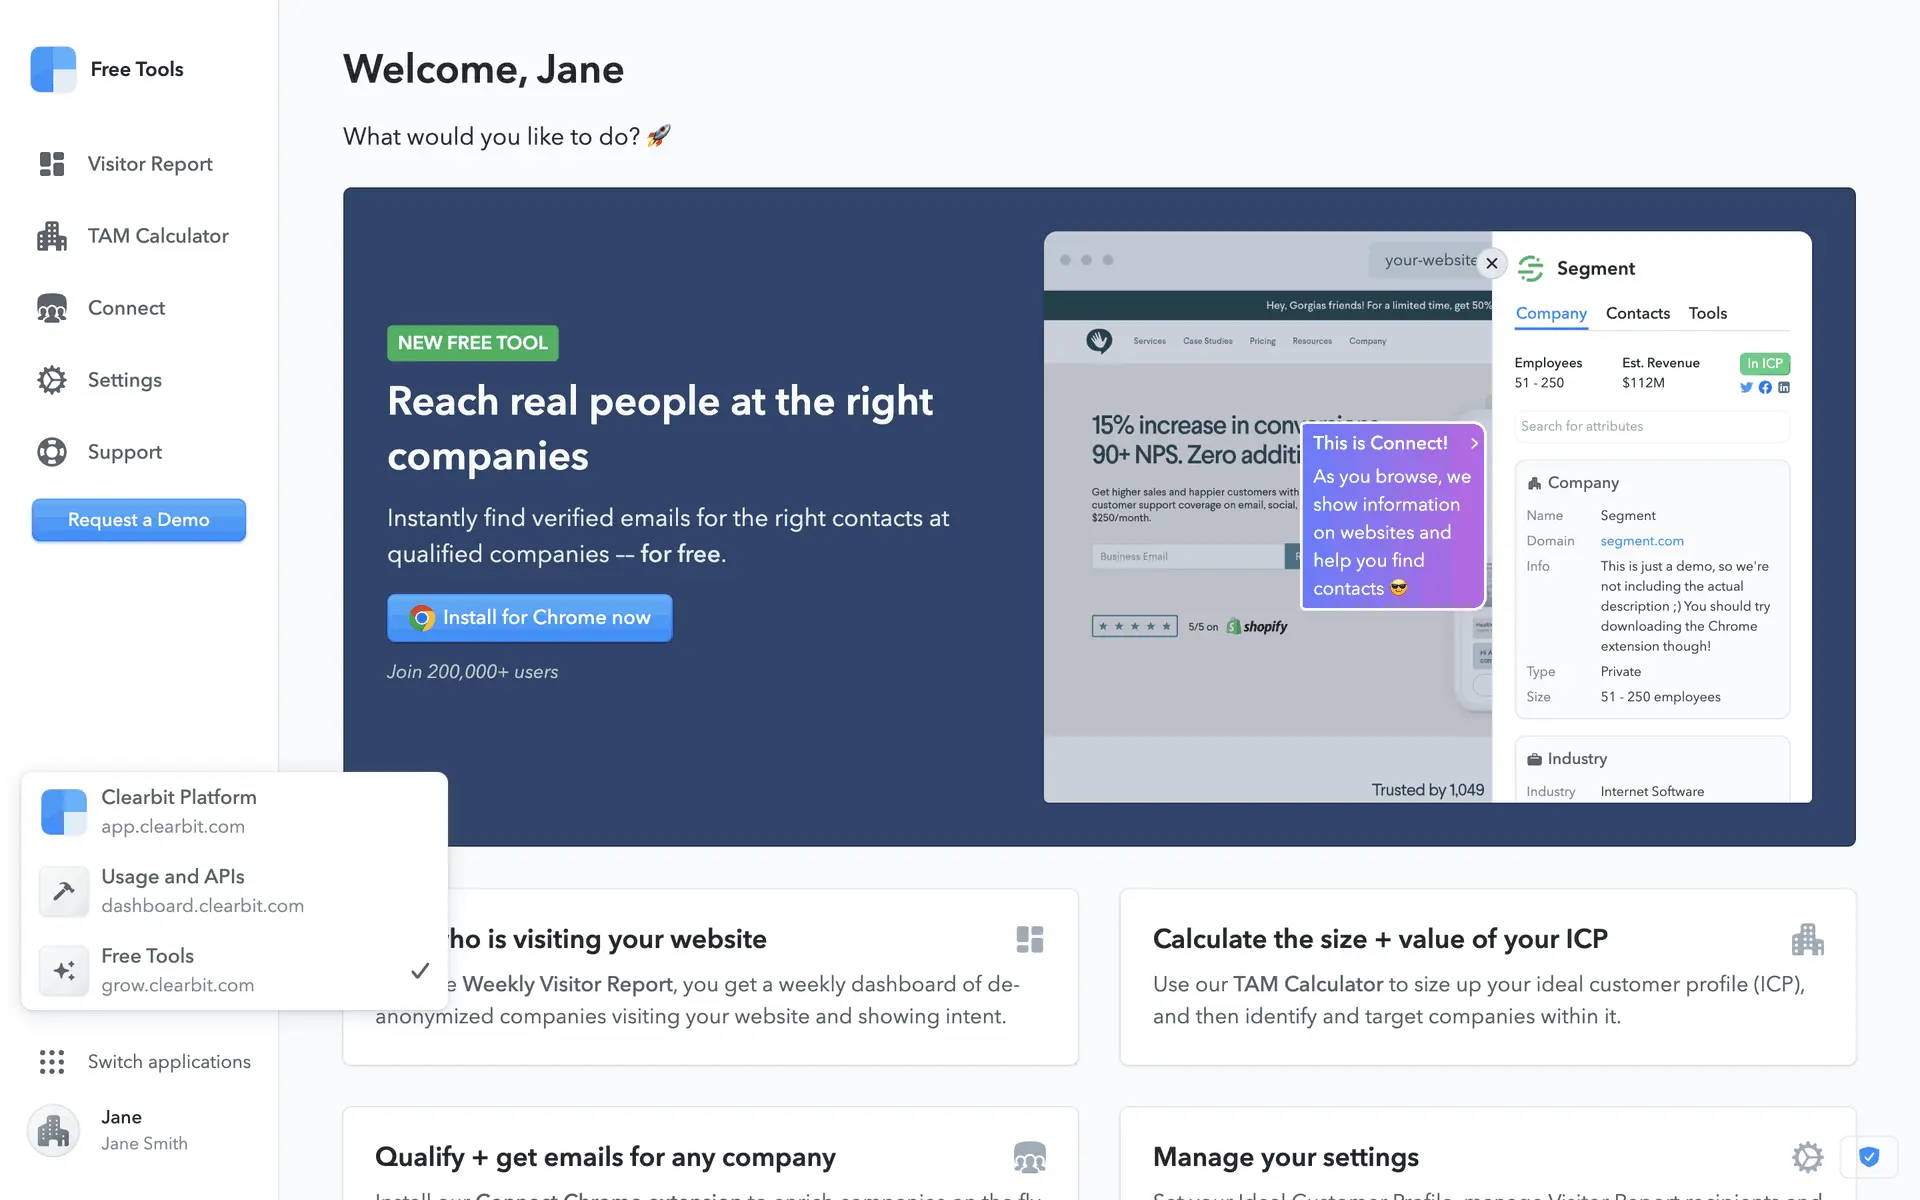Switch to the Contacts tab

click(x=1637, y=313)
